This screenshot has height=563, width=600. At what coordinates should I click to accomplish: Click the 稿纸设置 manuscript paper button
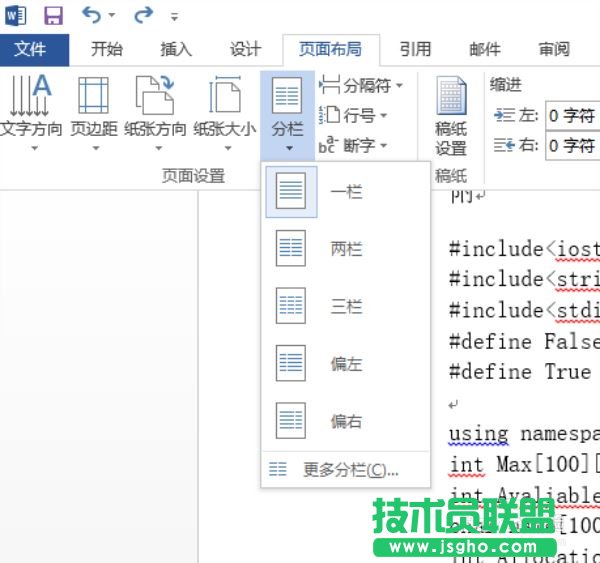(451, 116)
